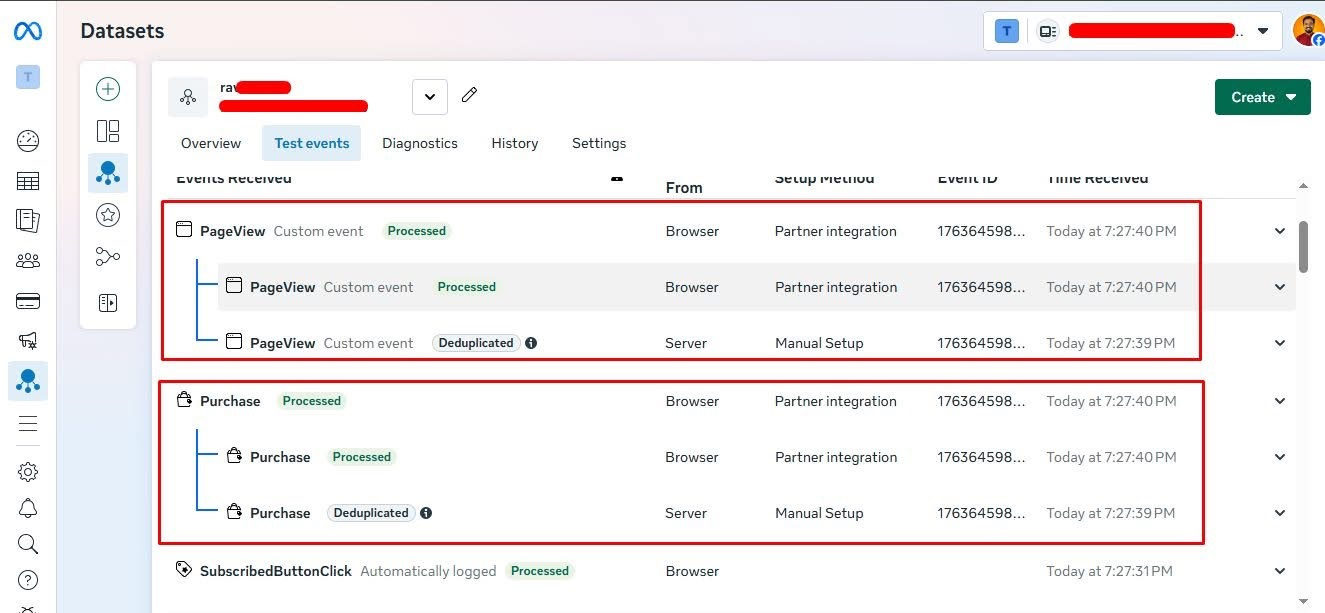Expand the SubscribedButtonClick row chevron
Screen dimensions: 1325x613
click(x=1280, y=571)
